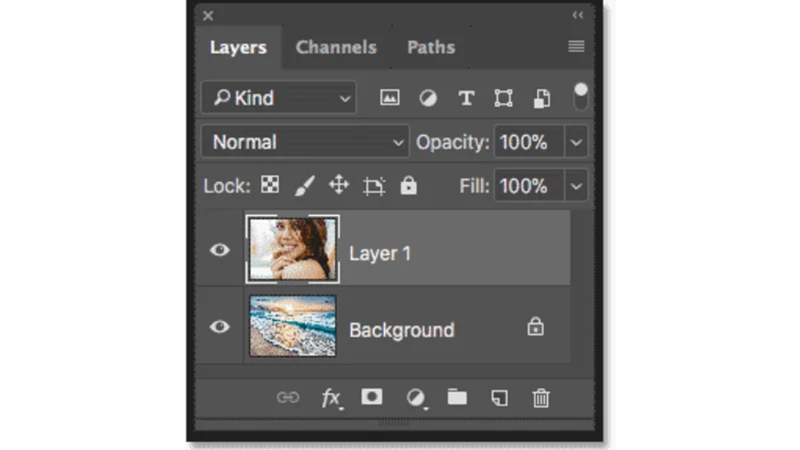Click the link layers icon

click(x=288, y=397)
